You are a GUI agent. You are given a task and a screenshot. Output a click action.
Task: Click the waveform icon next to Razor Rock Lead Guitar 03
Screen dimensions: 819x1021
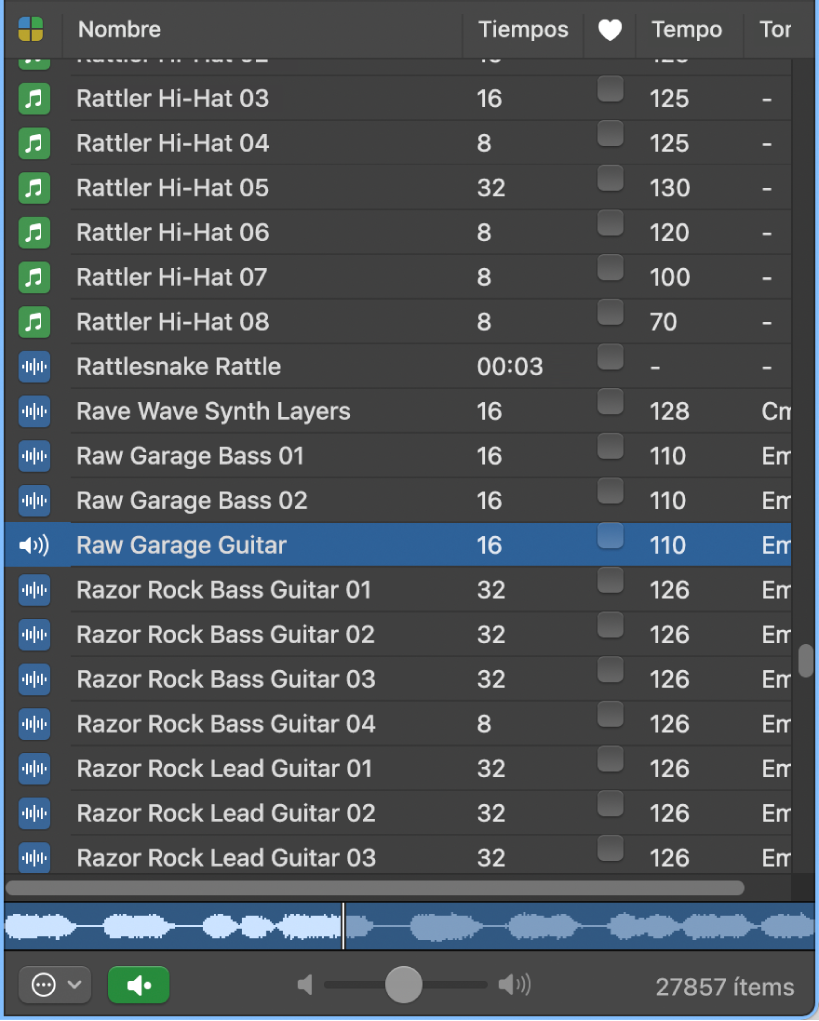pyautogui.click(x=34, y=858)
